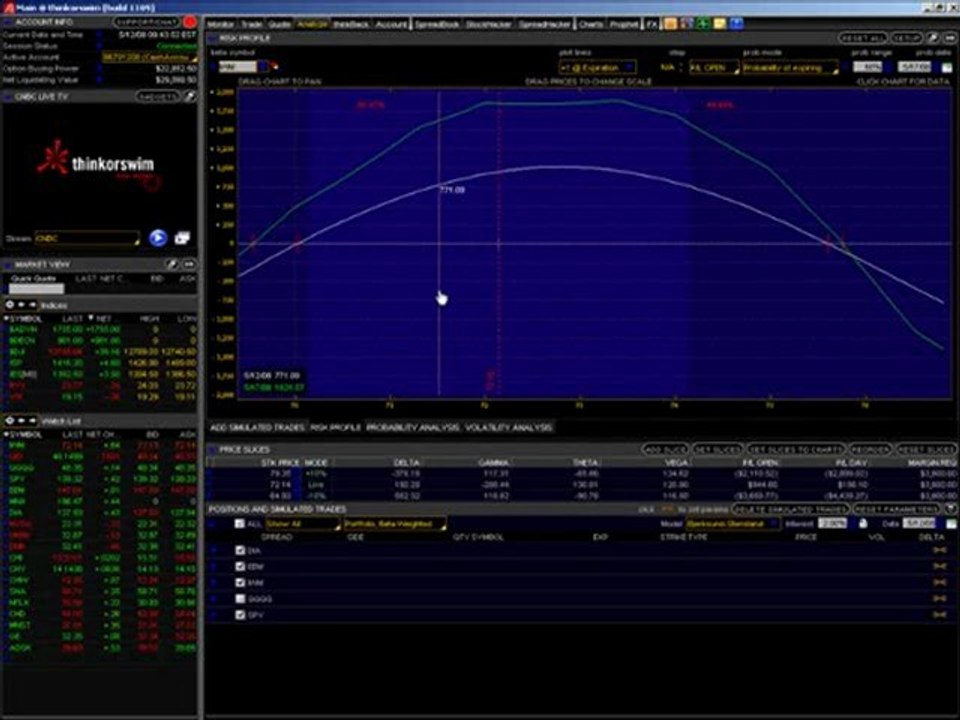Click the lock icon beside interest rate

(863, 523)
